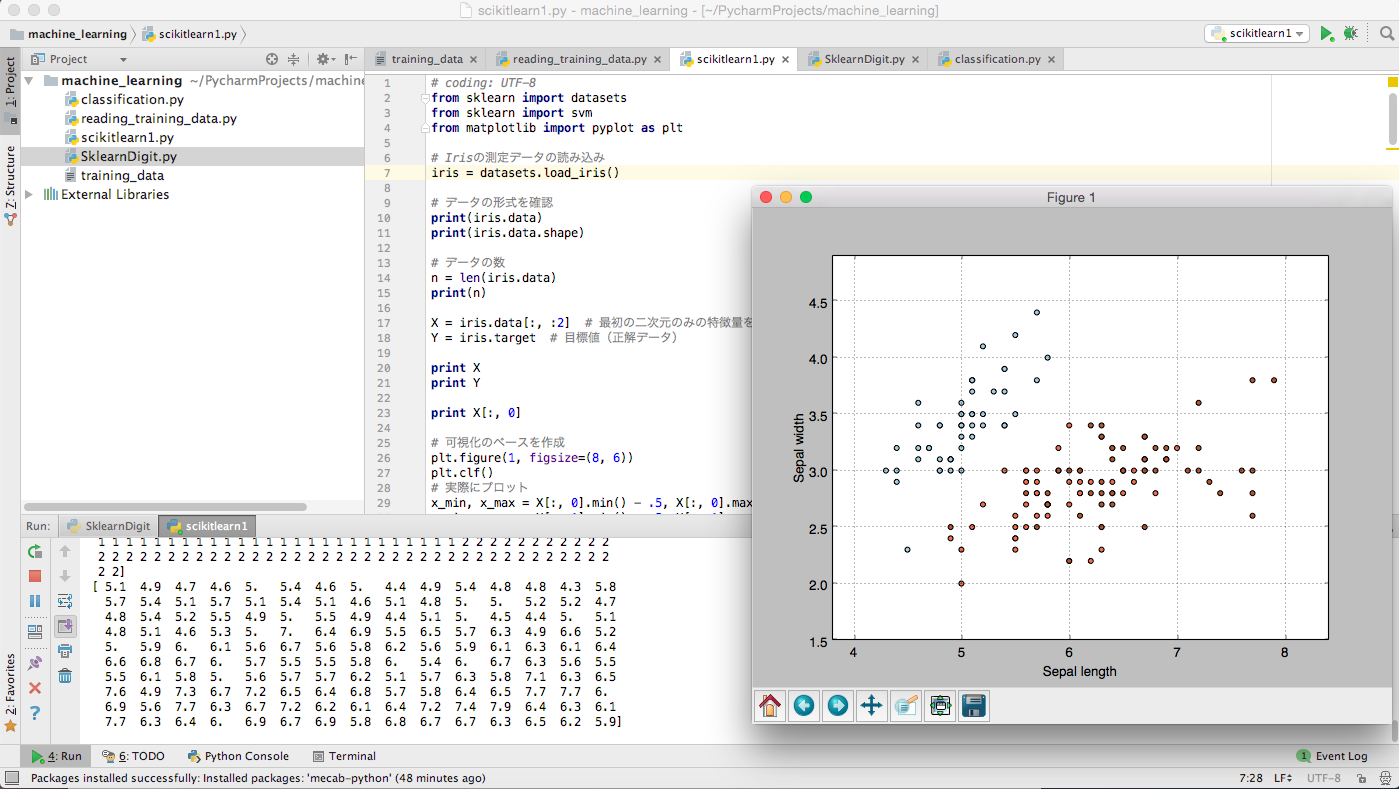Save the figure with the floppy icon
The image size is (1399, 789).
[x=974, y=706]
